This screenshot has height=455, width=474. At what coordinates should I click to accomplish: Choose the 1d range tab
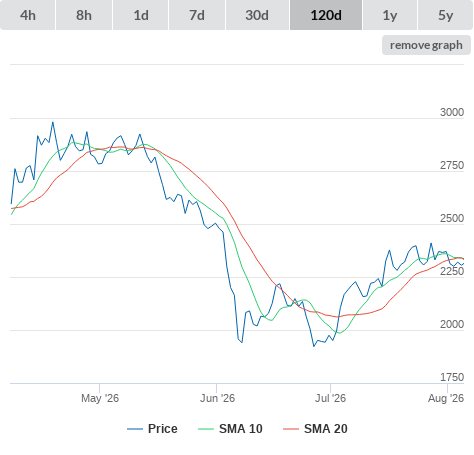click(x=141, y=15)
